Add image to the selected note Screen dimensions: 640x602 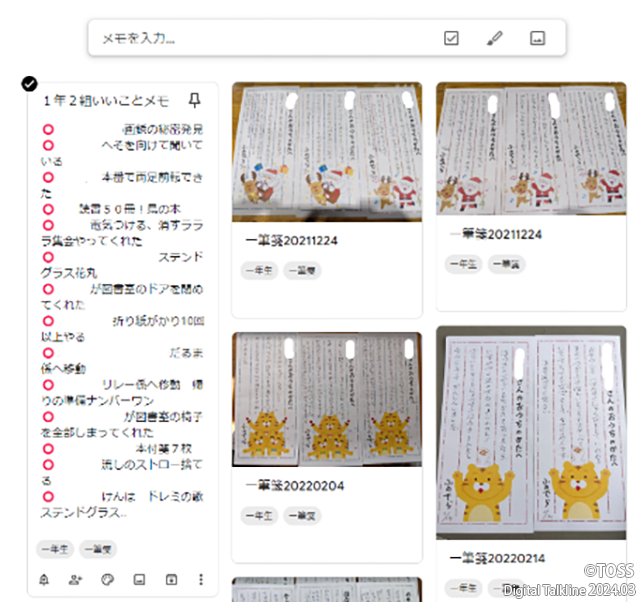point(139,579)
